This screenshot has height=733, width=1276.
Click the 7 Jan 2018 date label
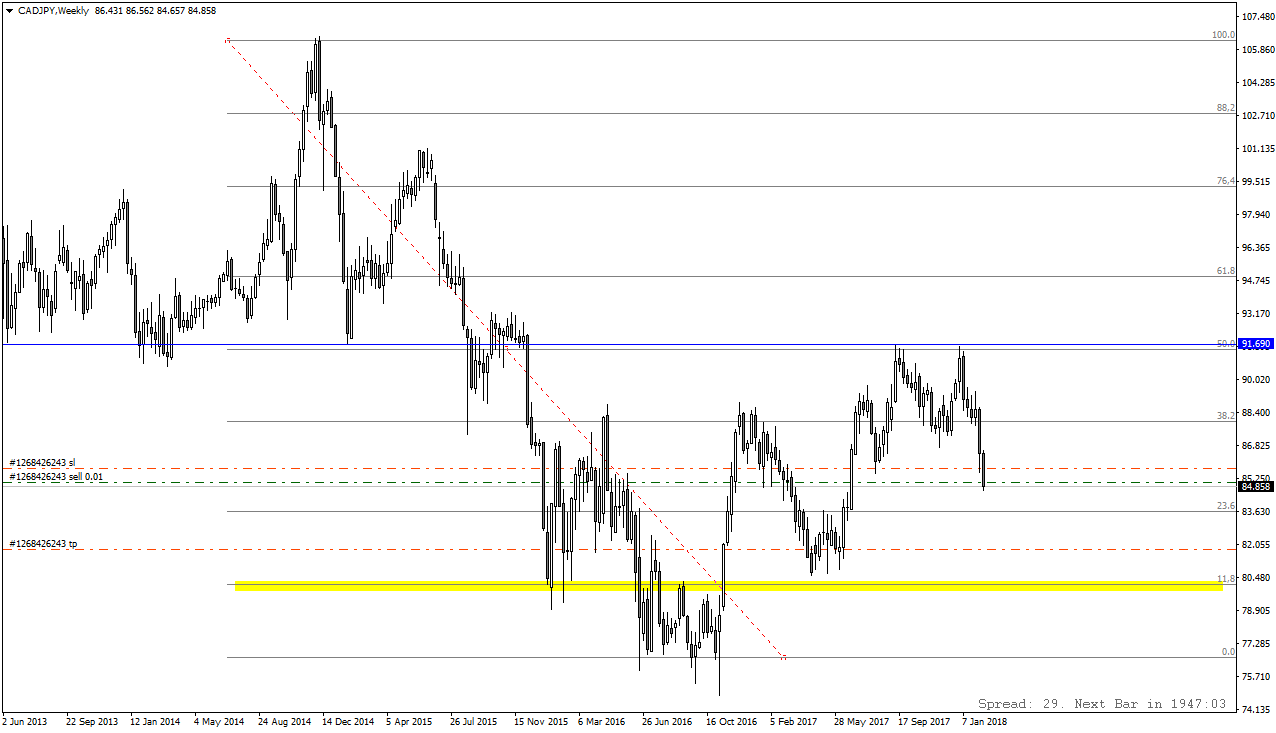tap(984, 721)
